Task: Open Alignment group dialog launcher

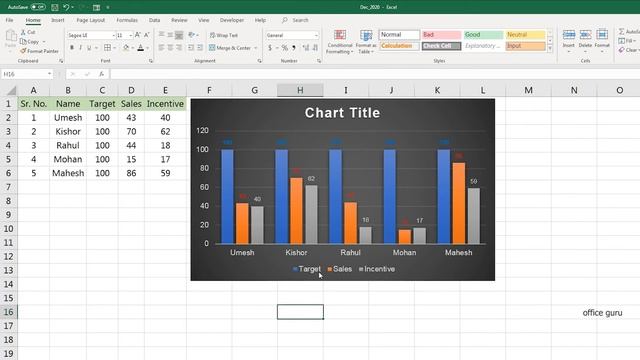Action: [260, 61]
